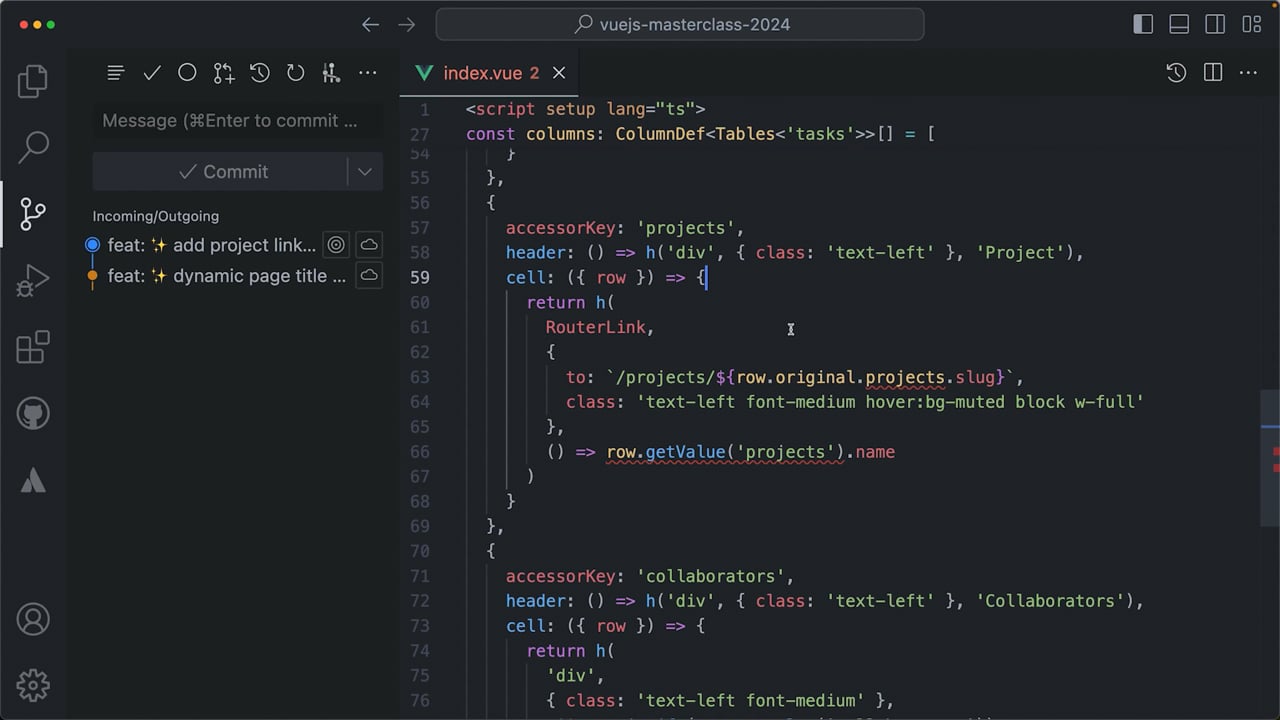This screenshot has width=1280, height=720.
Task: Open the GitHub view in activity bar
Action: point(33,413)
